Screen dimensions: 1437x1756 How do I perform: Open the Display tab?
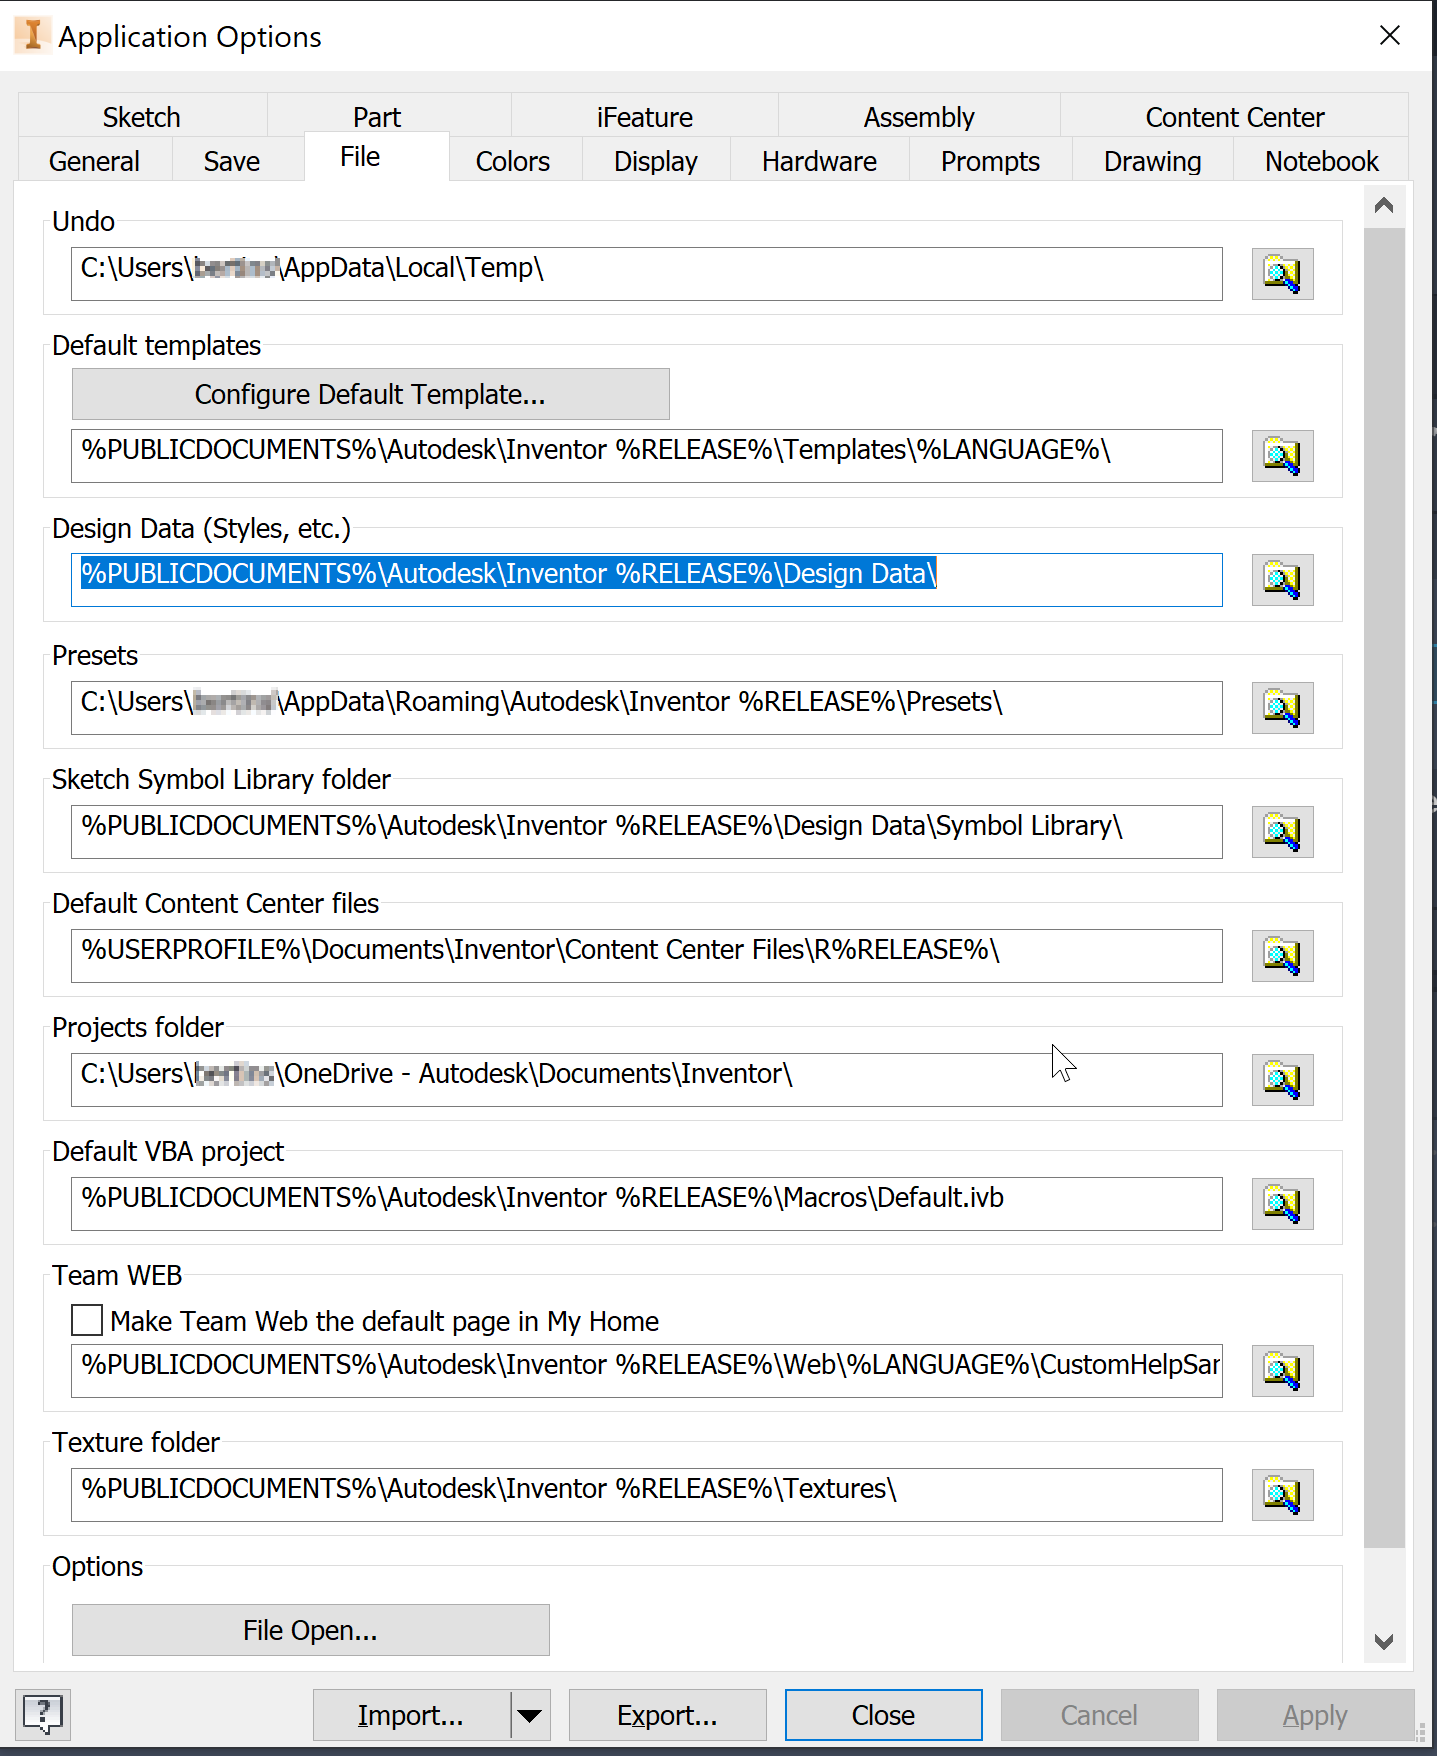(656, 161)
